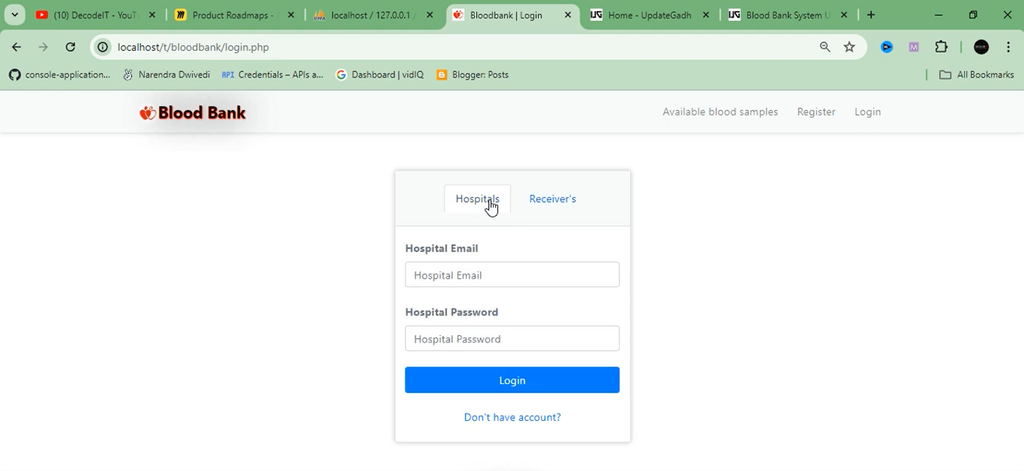Screen dimensions: 1024x471
Task: Open the Chrome three-dot menu
Action: (x=1009, y=47)
